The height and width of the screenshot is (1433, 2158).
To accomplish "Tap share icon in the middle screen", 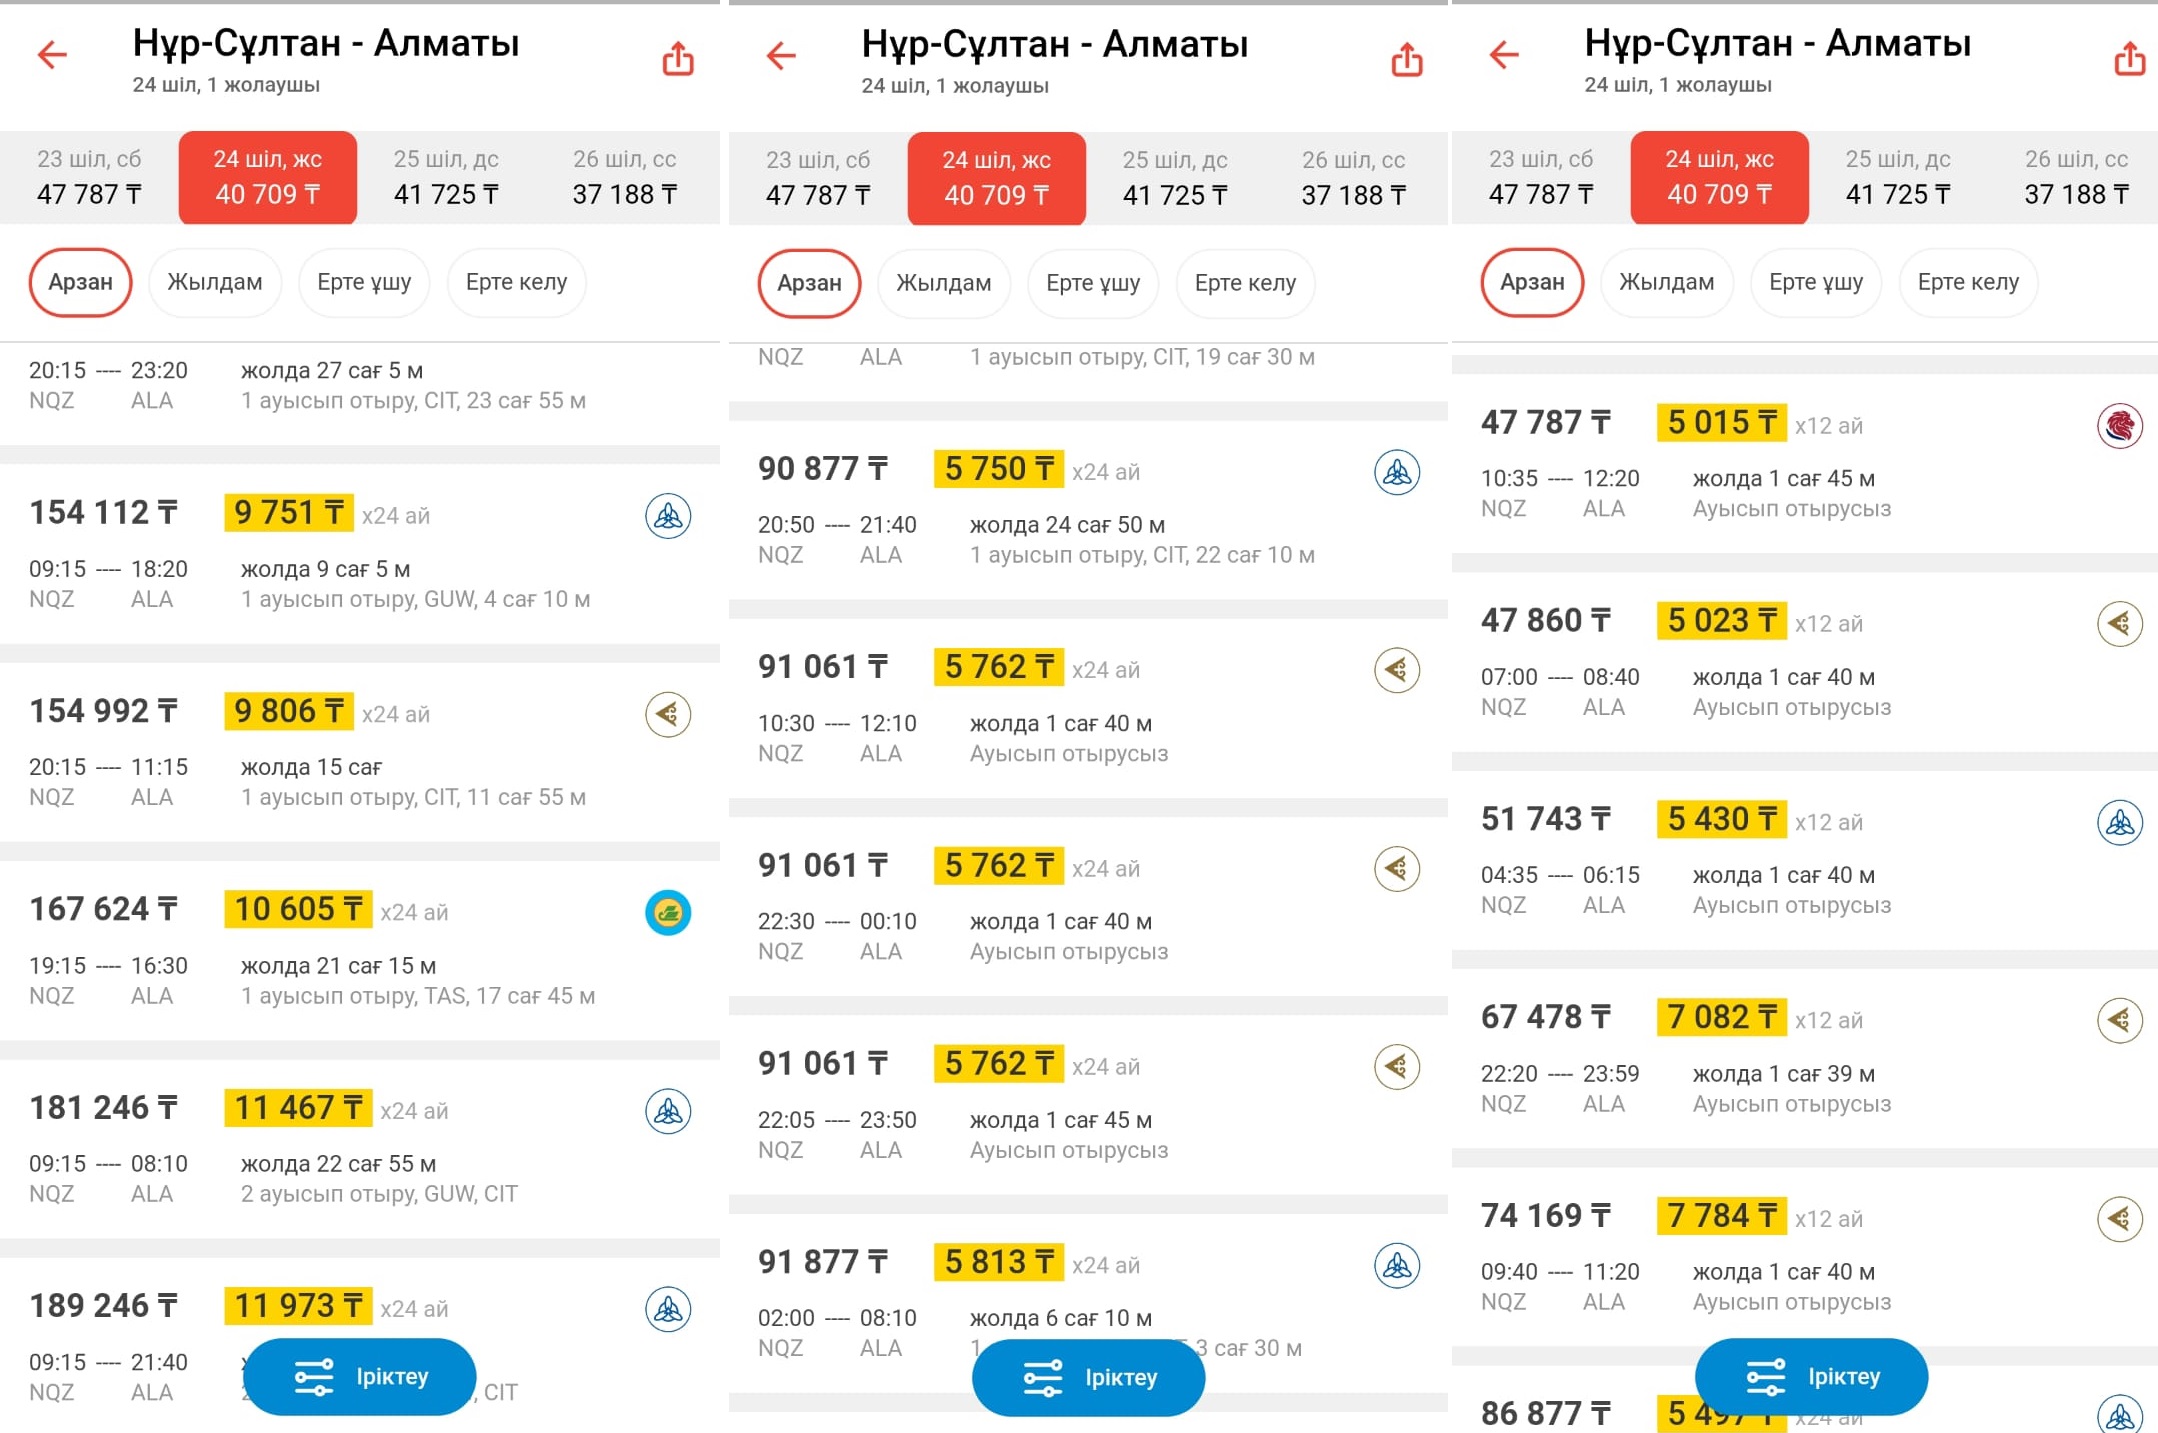I will (x=1407, y=60).
